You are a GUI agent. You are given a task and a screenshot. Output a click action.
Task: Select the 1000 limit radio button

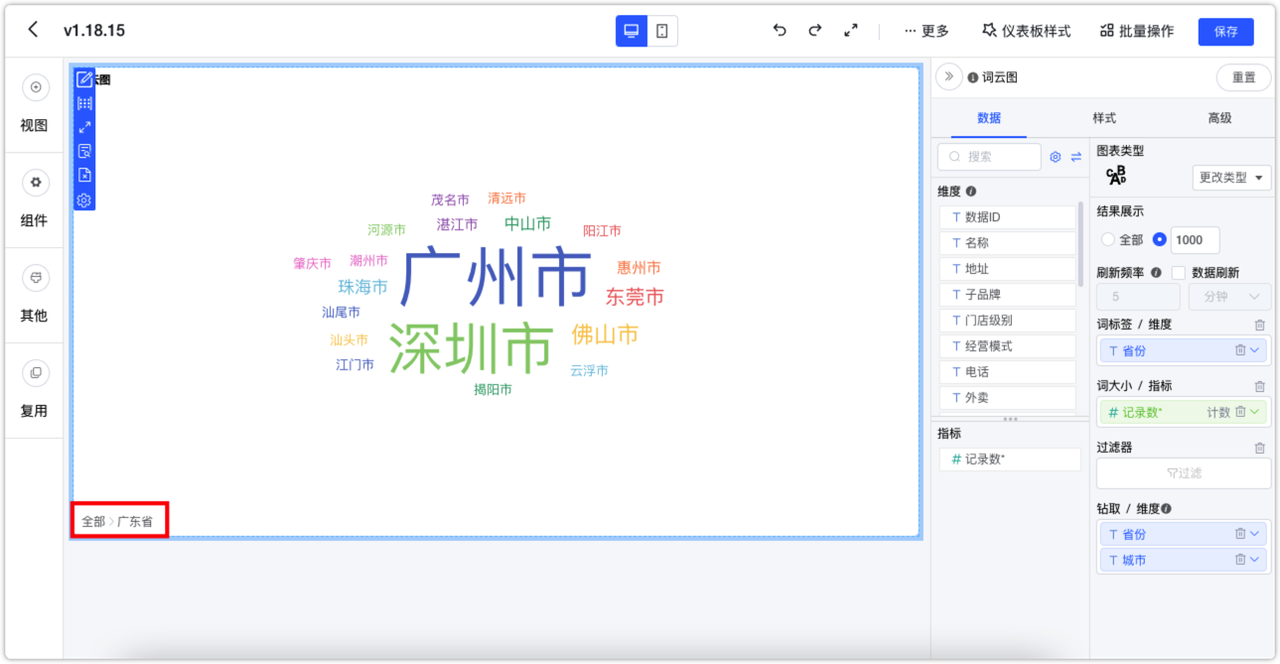(x=1160, y=240)
